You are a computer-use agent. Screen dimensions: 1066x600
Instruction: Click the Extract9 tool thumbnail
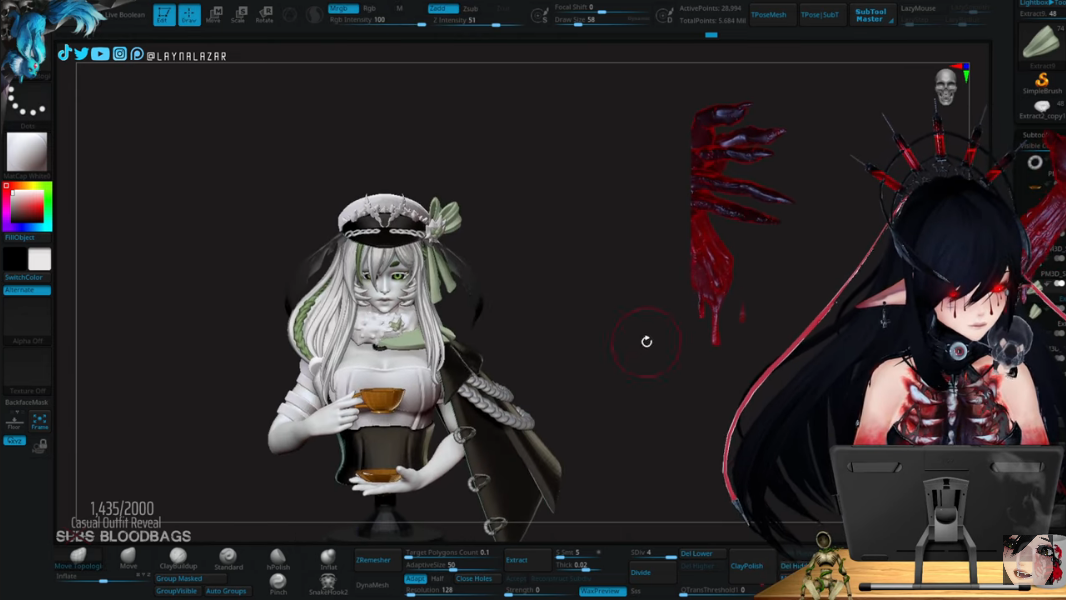1040,43
